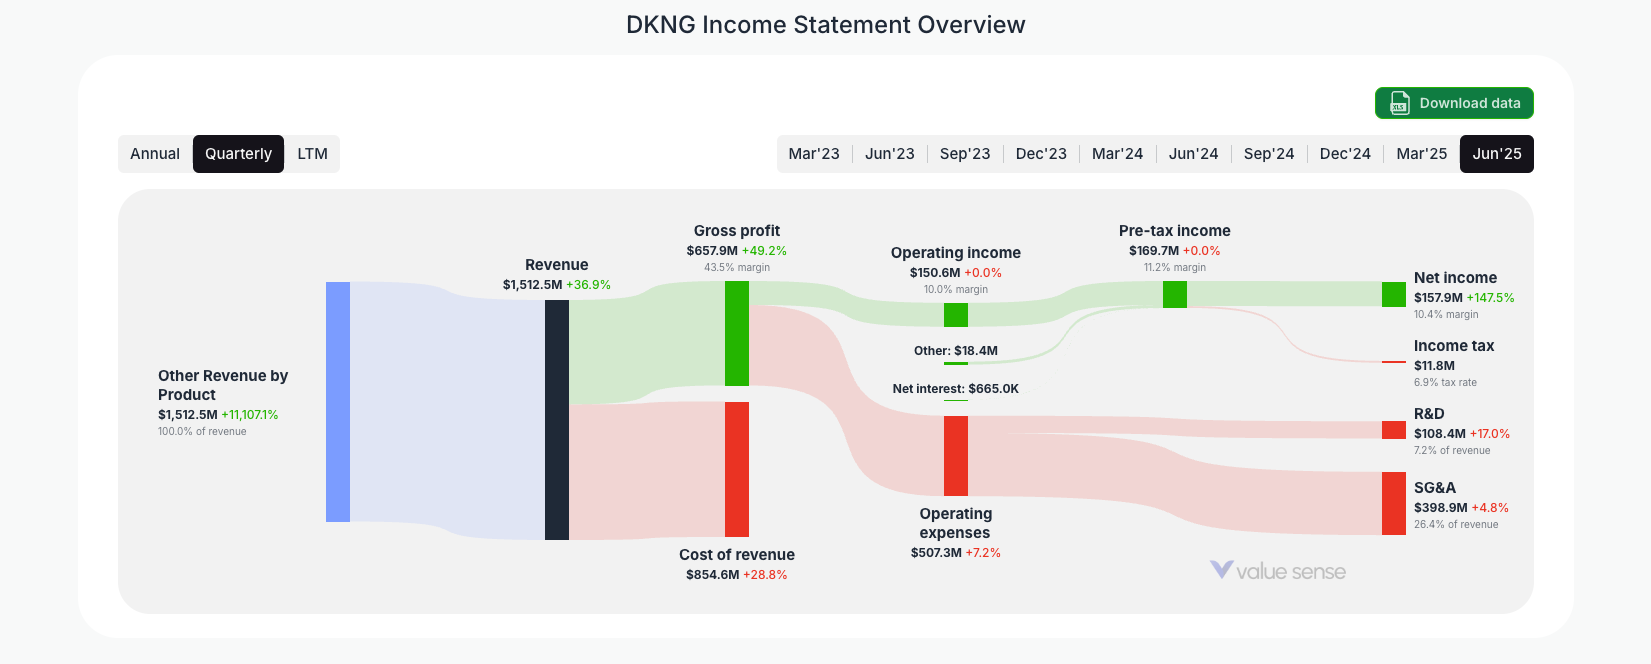The height and width of the screenshot is (664, 1651).
Task: Click the 10.0% margin text
Action: 956,289
